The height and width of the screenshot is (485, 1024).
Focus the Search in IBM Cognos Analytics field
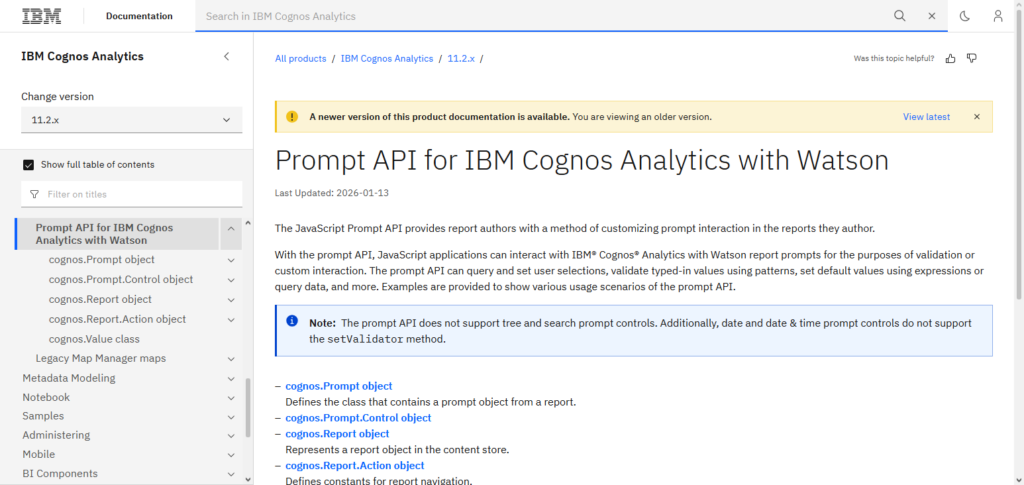coord(542,16)
